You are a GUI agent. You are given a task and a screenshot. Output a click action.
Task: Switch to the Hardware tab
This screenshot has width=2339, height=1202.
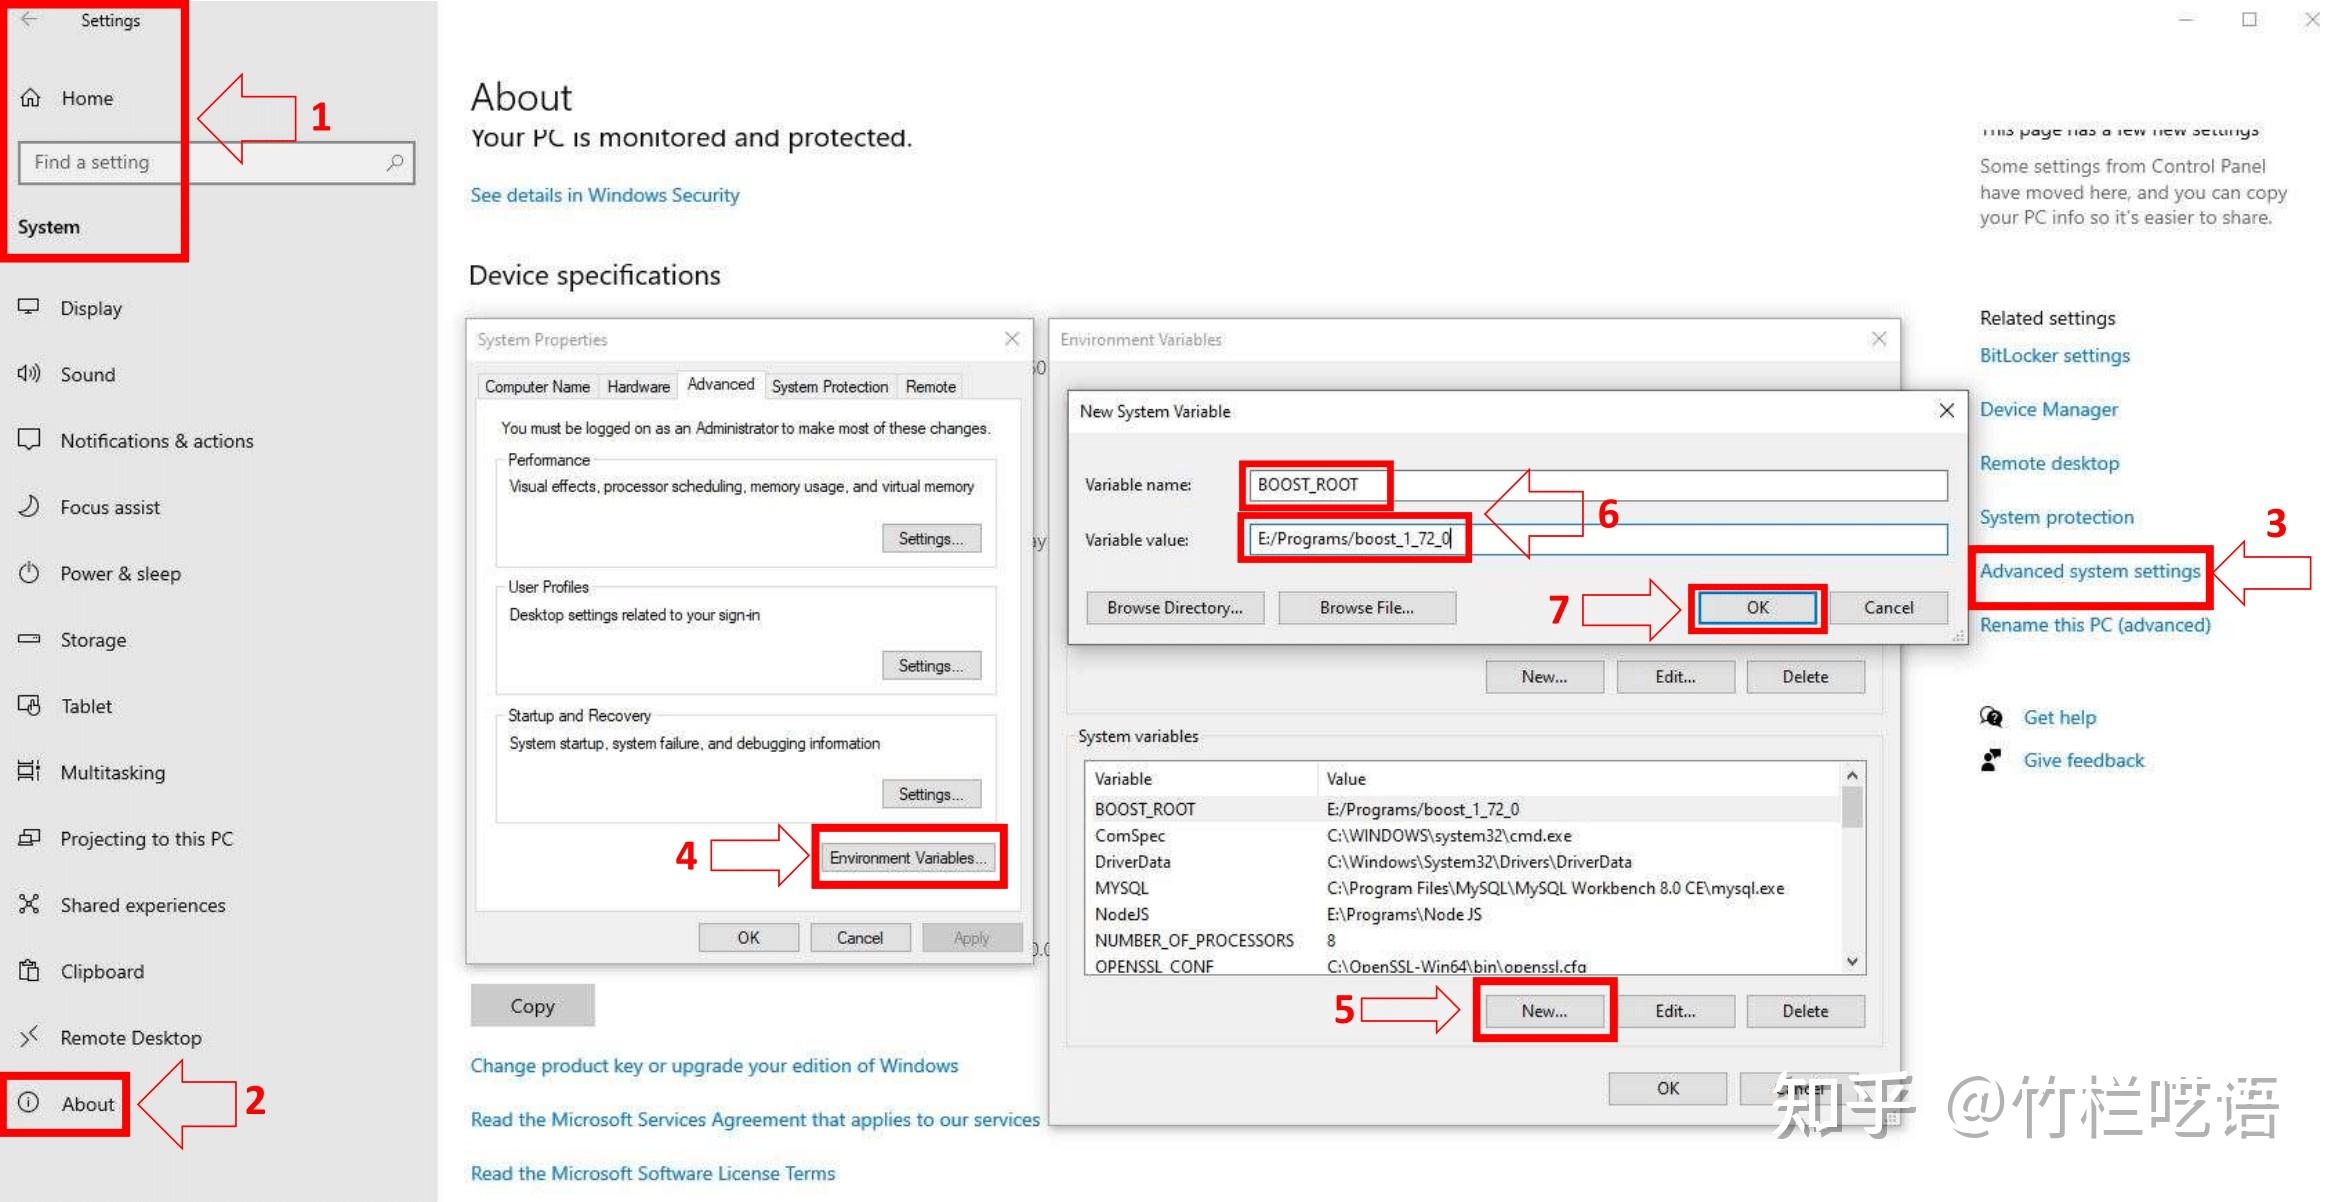tap(638, 386)
